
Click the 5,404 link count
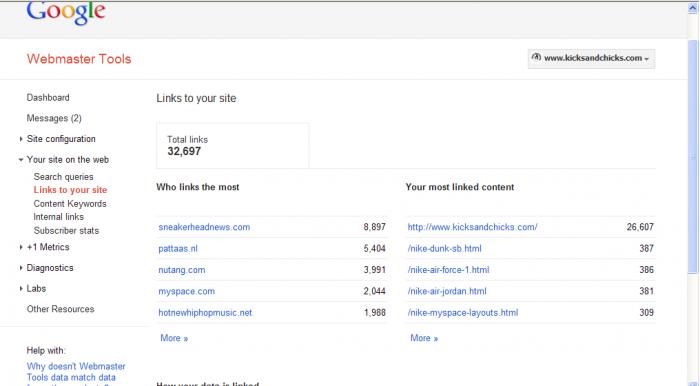375,249
